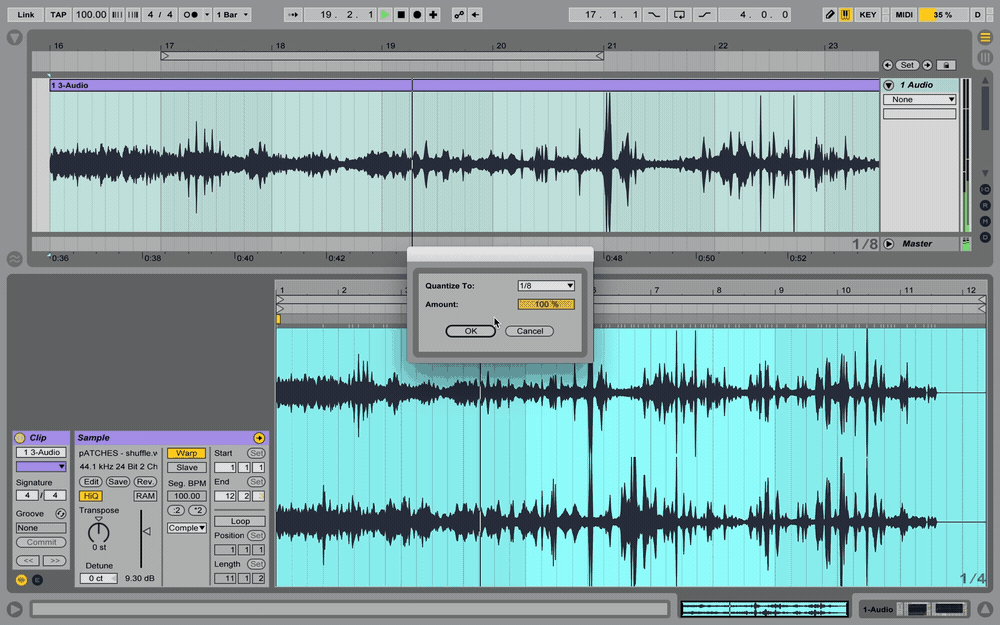This screenshot has width=1000, height=625.
Task: Click the 100.00 tempo field in the transport bar
Action: coord(91,15)
